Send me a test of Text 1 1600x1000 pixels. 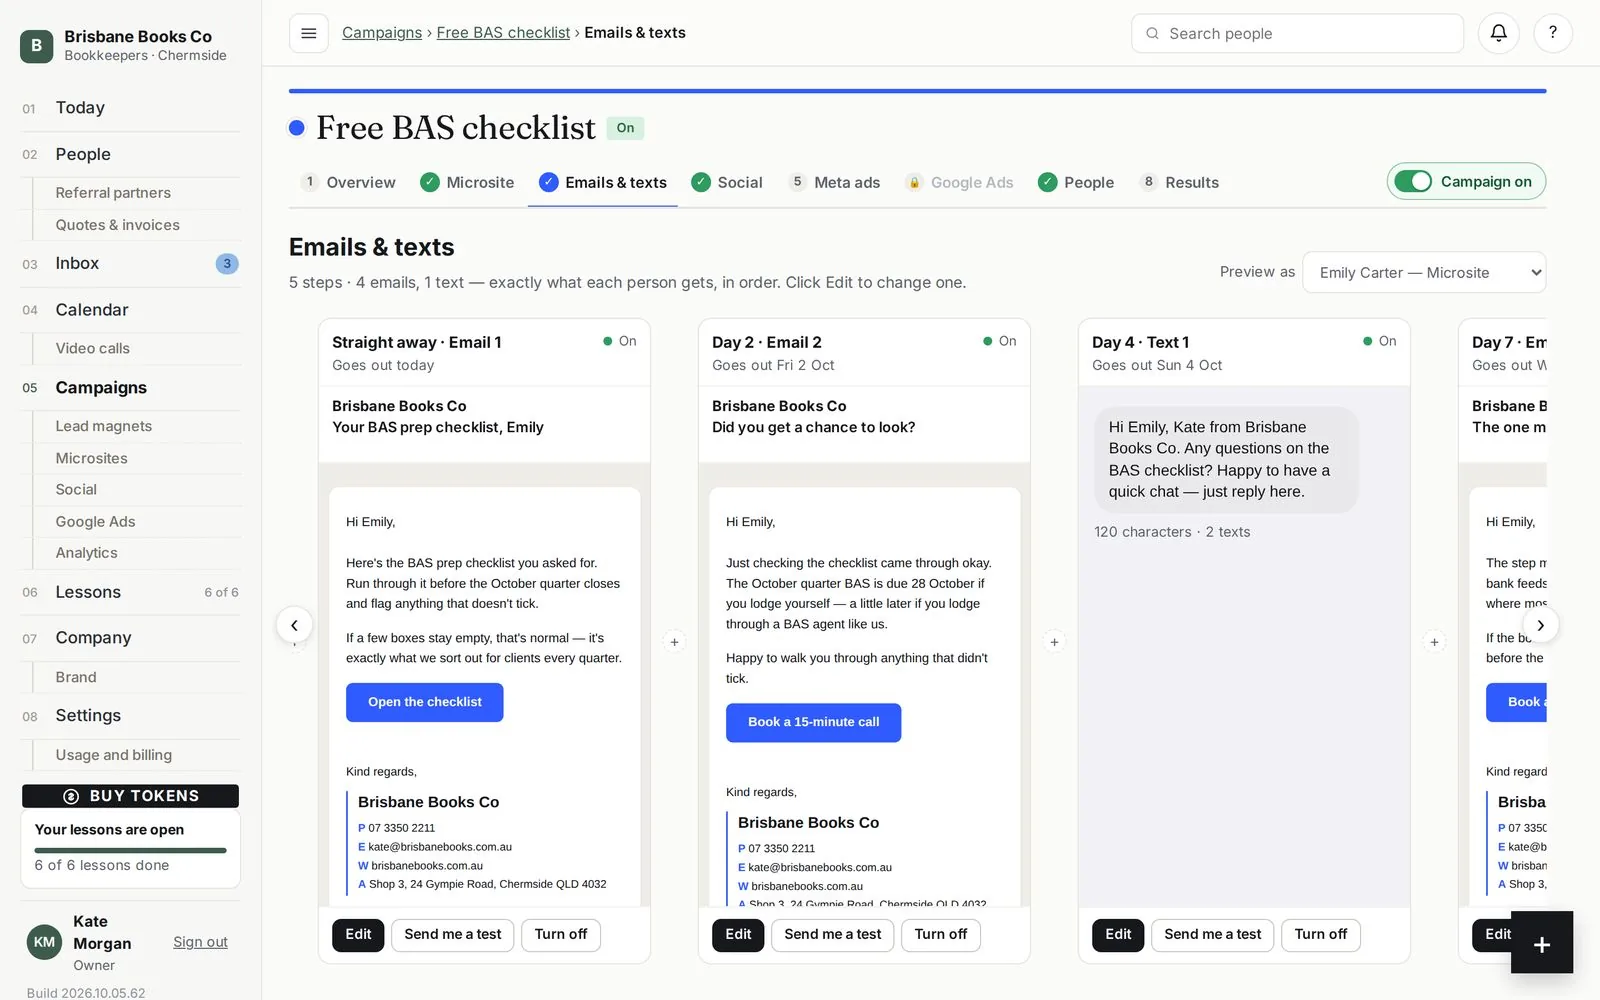coord(1213,934)
